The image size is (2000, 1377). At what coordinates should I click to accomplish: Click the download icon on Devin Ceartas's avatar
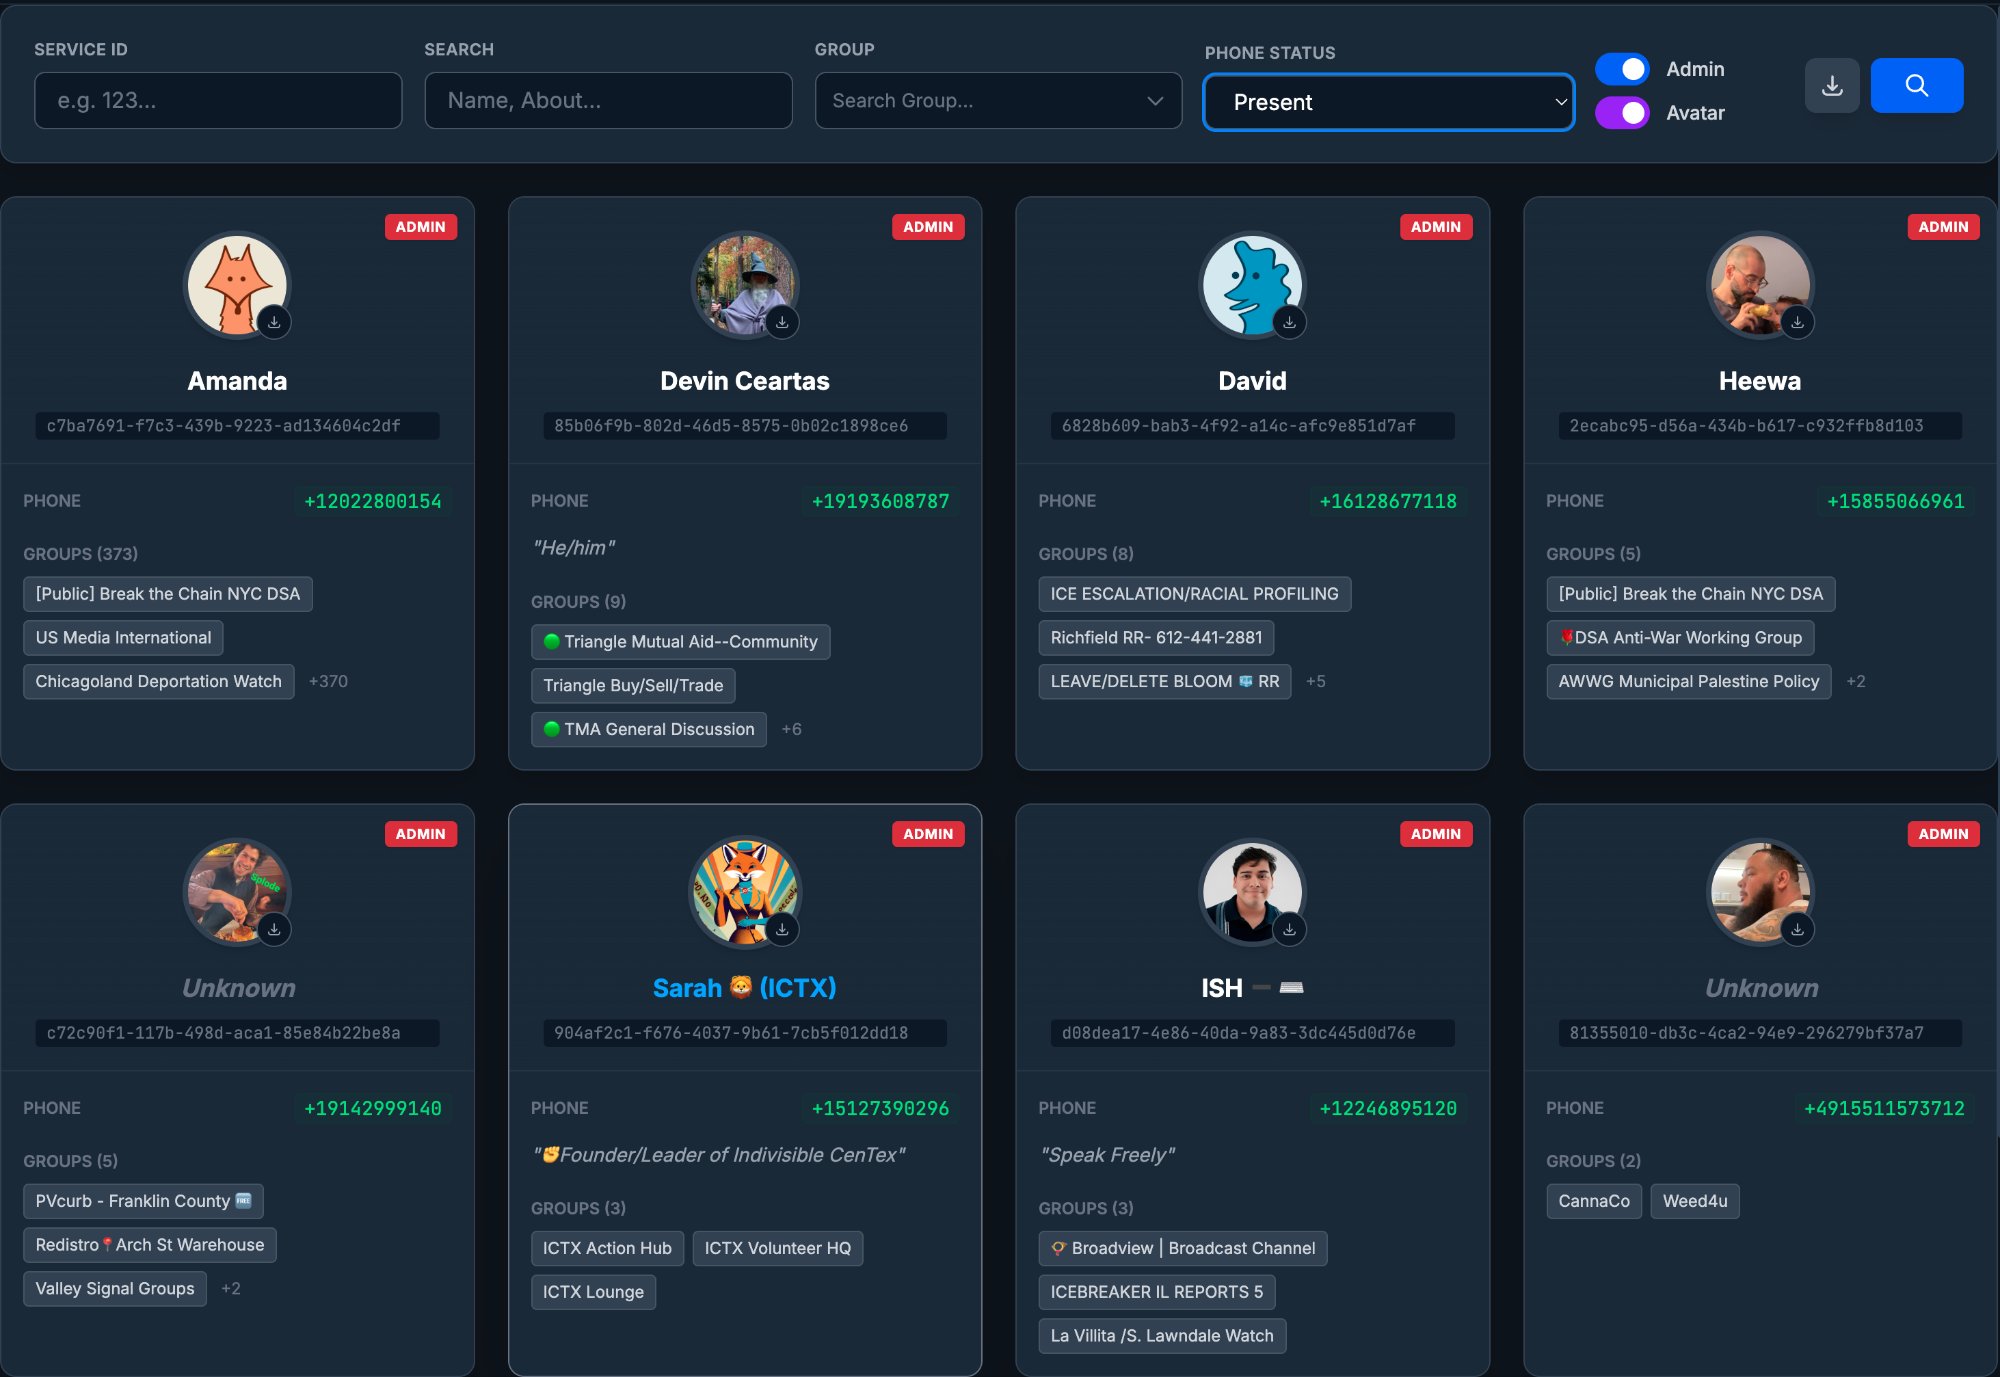pos(783,322)
